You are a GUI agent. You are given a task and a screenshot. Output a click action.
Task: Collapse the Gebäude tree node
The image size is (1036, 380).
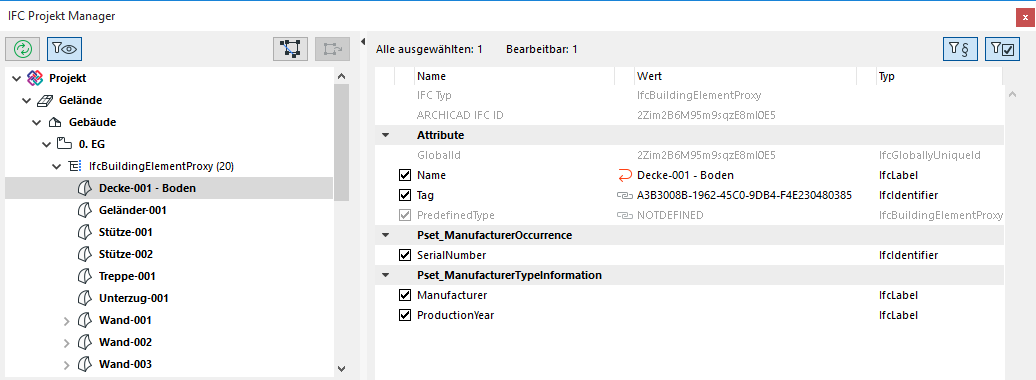coord(36,123)
